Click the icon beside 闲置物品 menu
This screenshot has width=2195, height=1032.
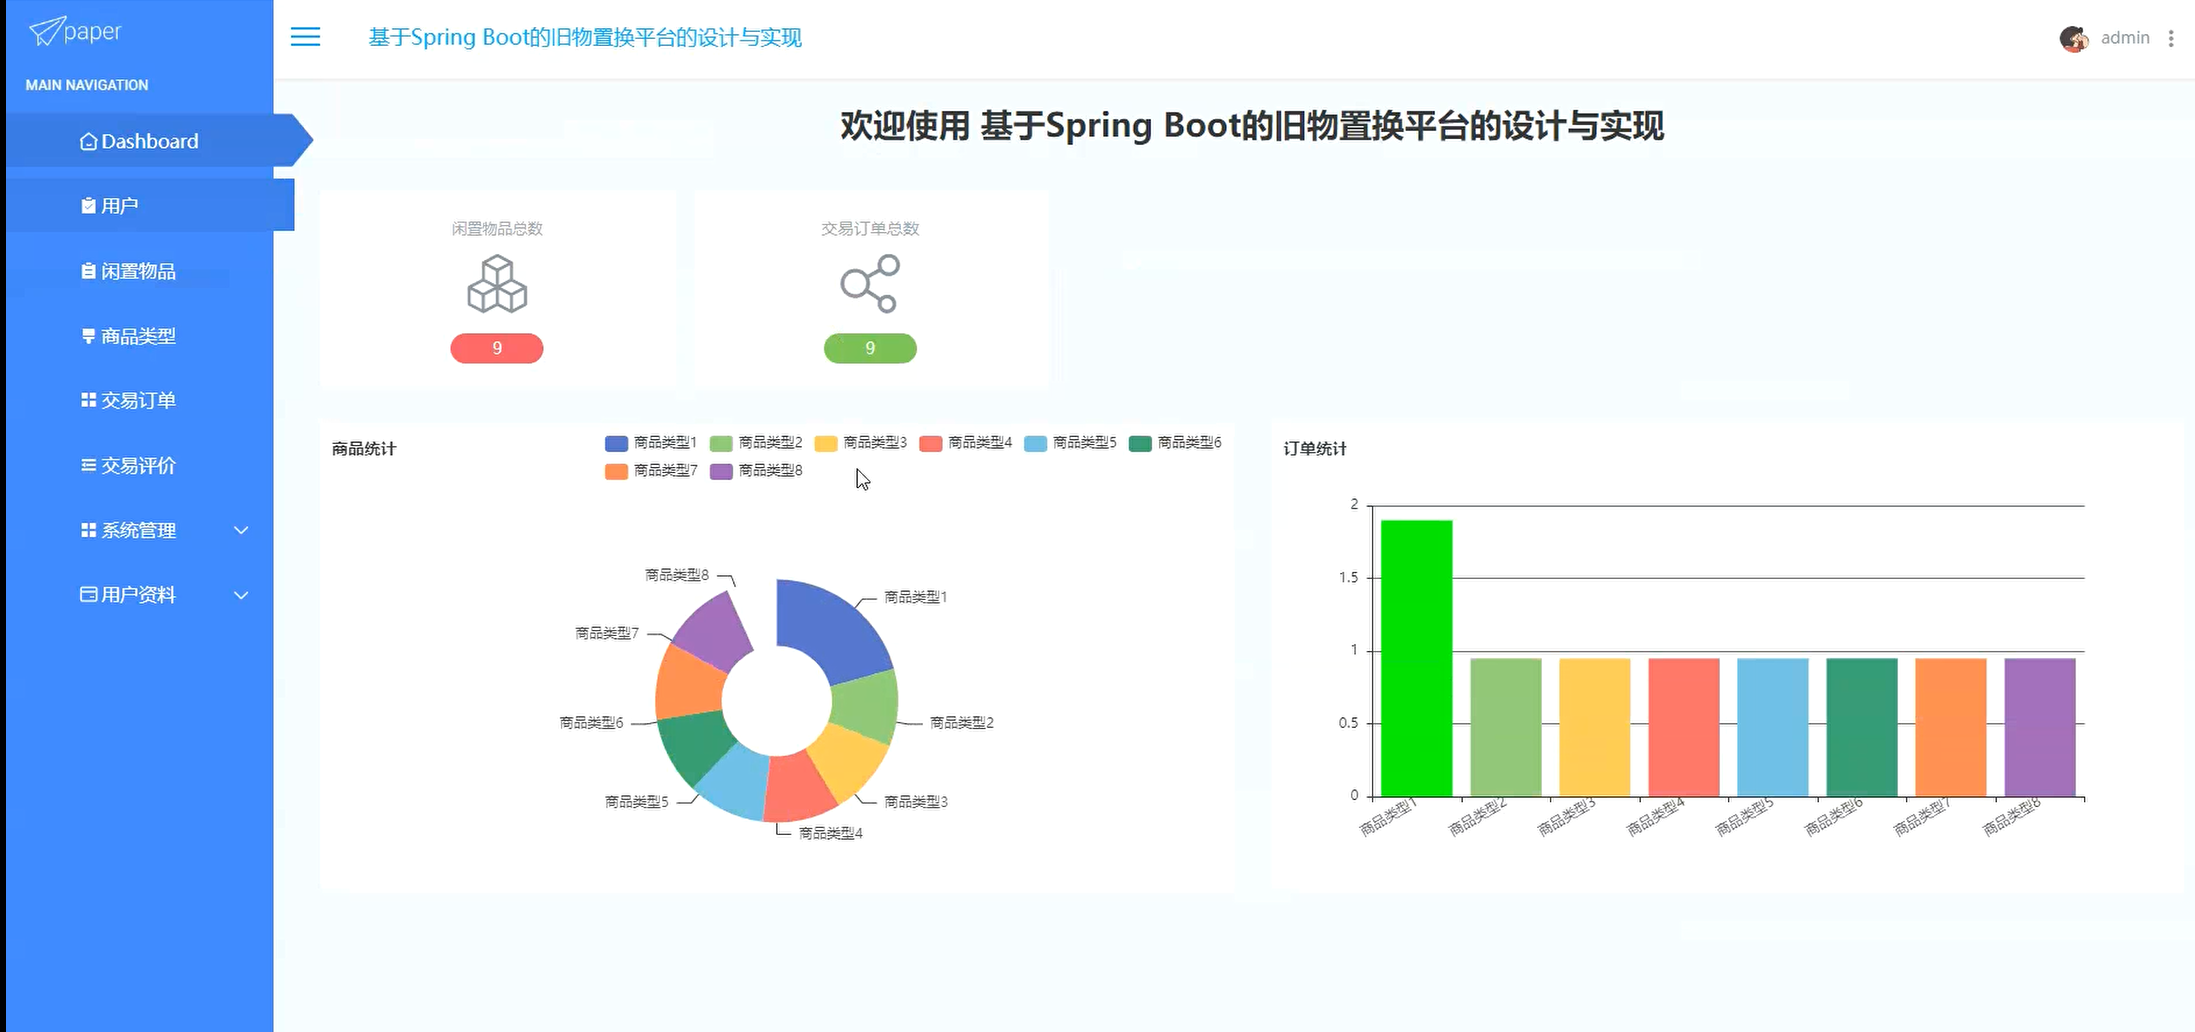(x=88, y=271)
